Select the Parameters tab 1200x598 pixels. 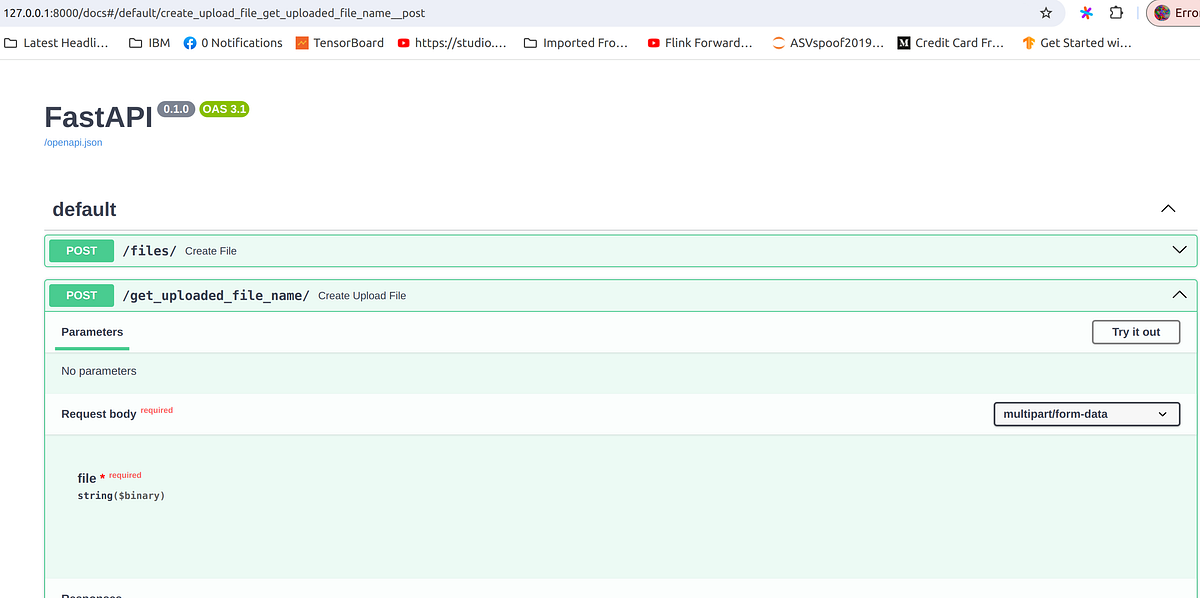click(x=91, y=331)
